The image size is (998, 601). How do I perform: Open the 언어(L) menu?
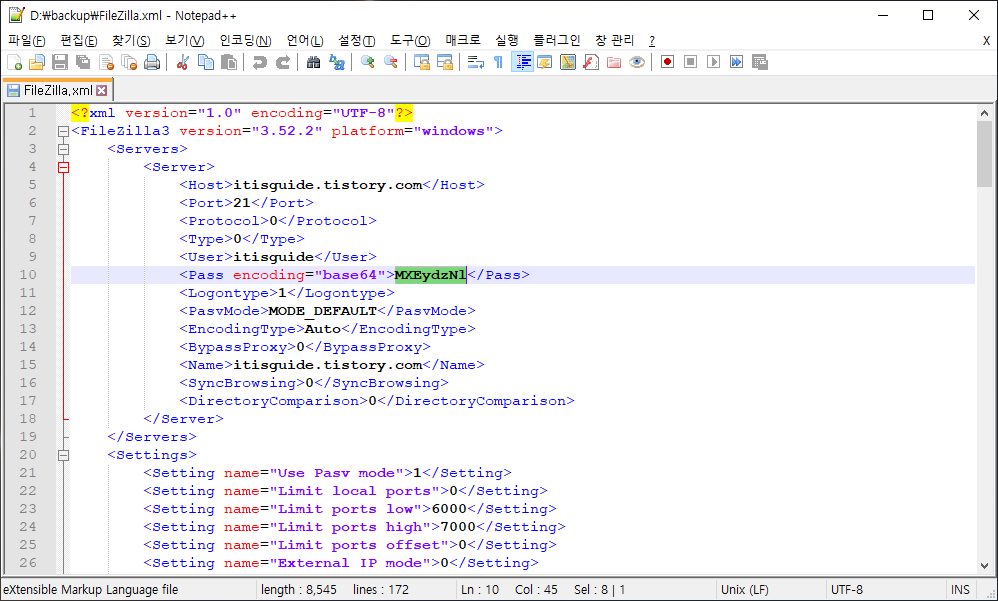(305, 41)
